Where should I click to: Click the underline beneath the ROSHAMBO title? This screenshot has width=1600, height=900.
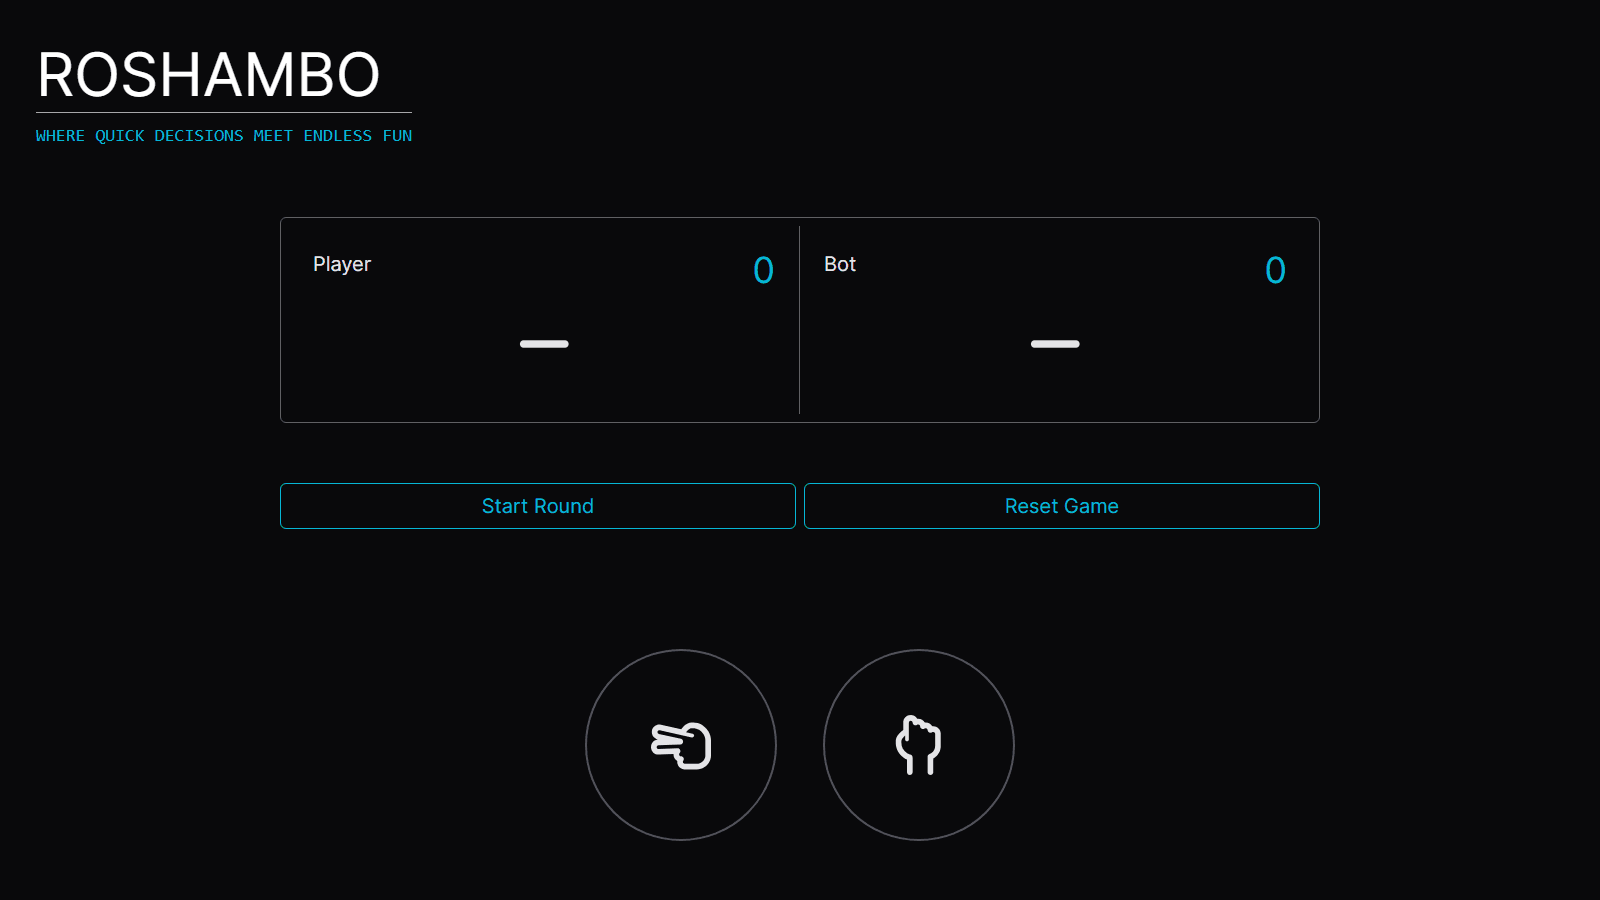tap(224, 112)
